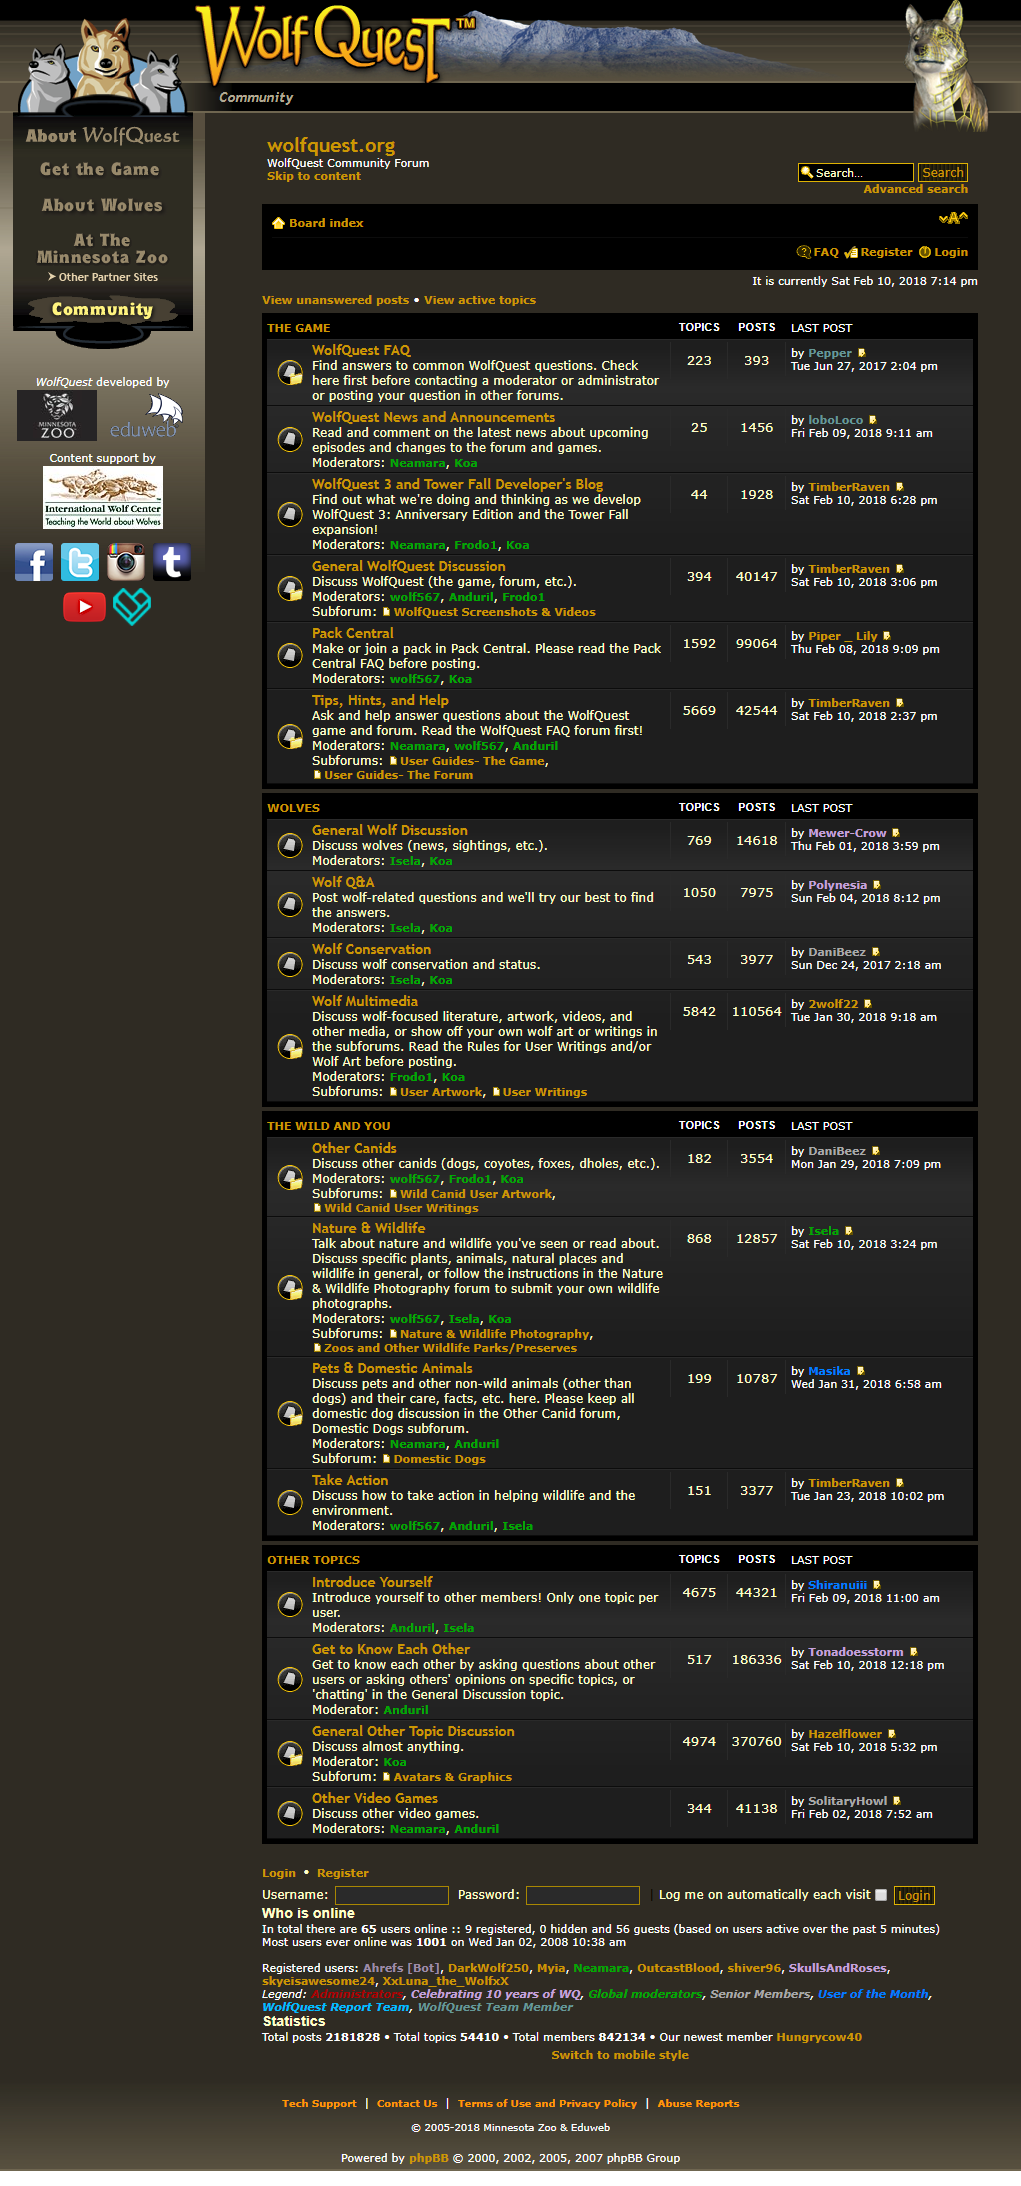This screenshot has width=1021, height=2186.
Task: Click the forum icon for Introduce Yourself
Action: 290,1604
